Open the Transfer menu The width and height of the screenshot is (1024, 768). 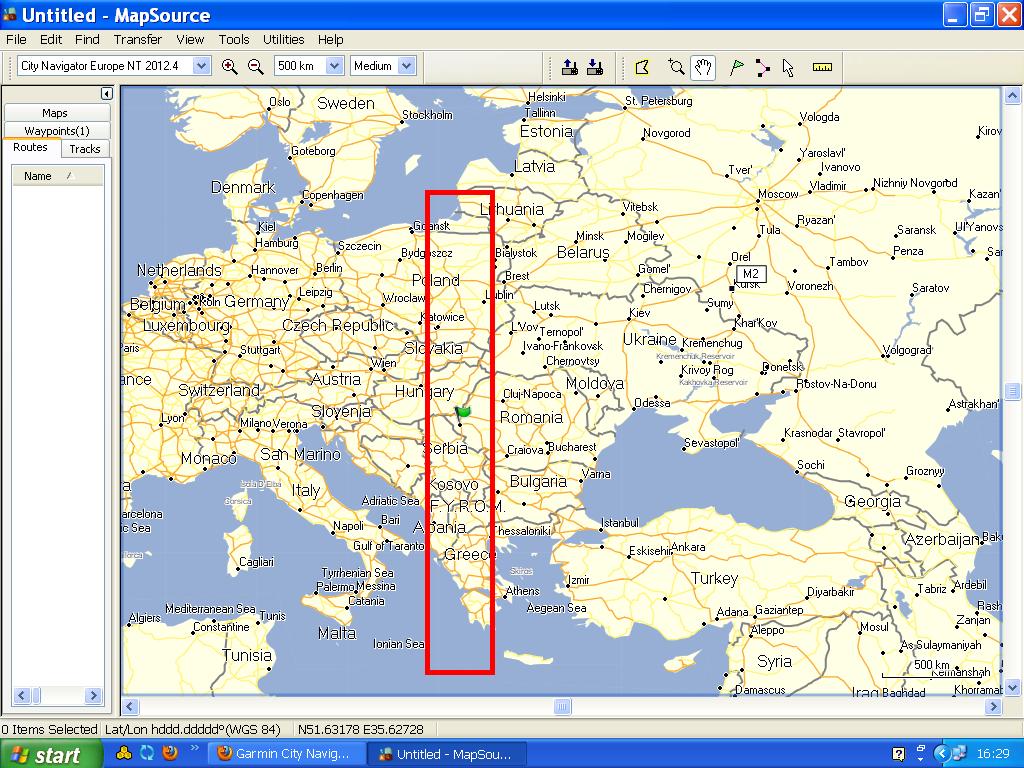(x=137, y=40)
